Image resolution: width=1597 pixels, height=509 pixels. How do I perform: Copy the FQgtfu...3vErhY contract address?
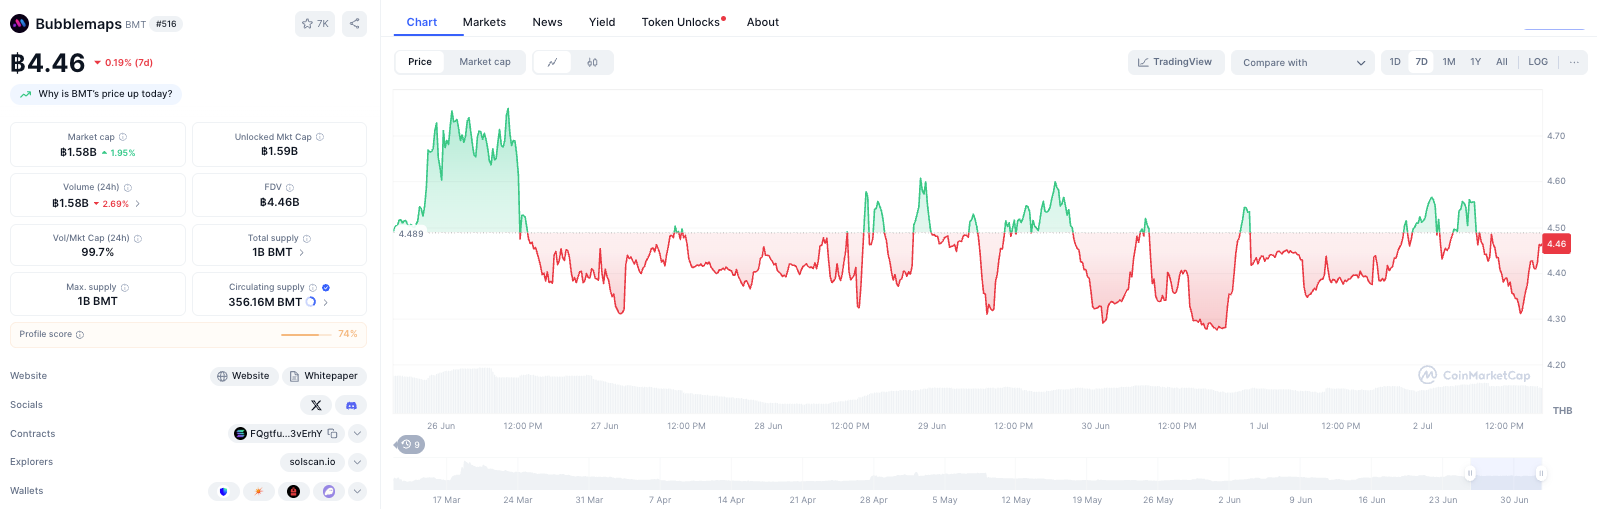coord(332,433)
